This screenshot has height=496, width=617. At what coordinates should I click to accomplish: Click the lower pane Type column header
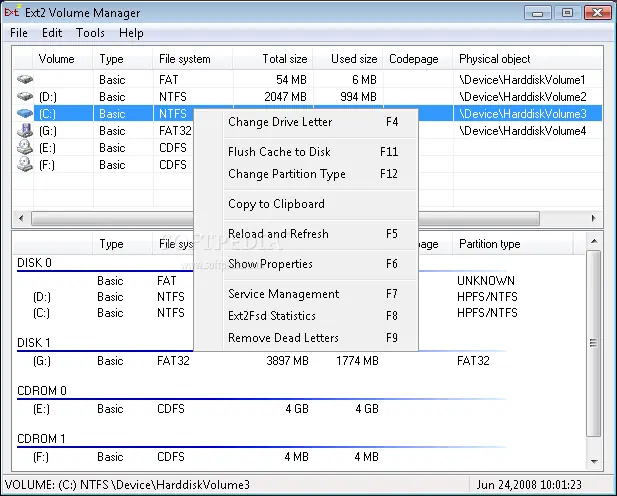pyautogui.click(x=123, y=244)
